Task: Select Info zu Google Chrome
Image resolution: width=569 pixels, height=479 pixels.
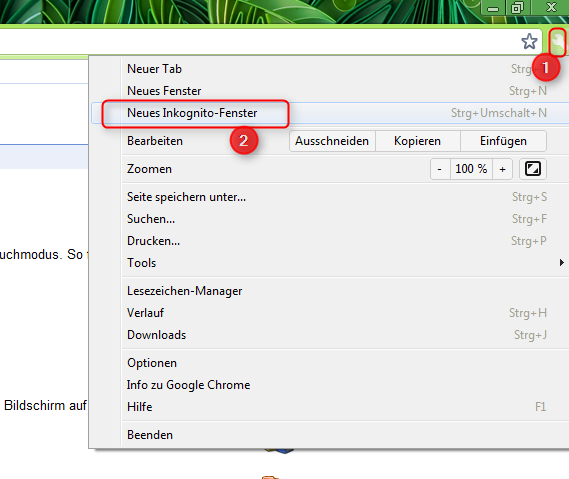Action: click(x=330, y=385)
